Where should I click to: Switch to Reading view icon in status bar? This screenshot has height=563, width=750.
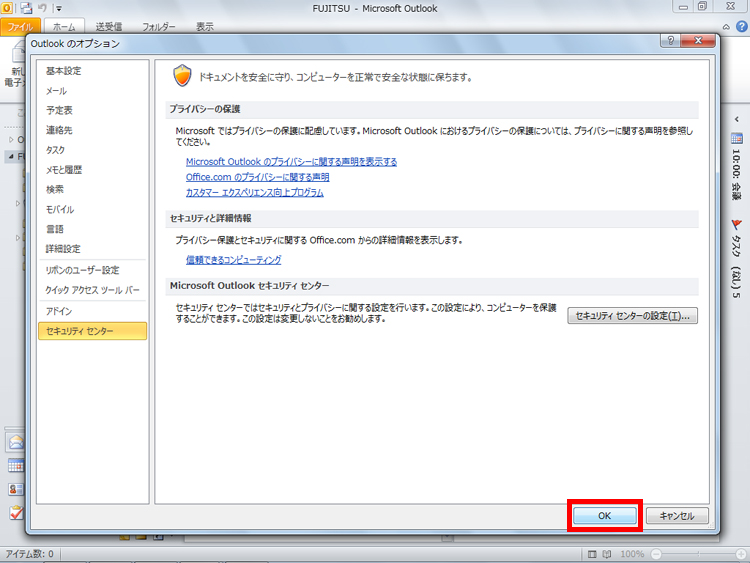click(x=607, y=554)
